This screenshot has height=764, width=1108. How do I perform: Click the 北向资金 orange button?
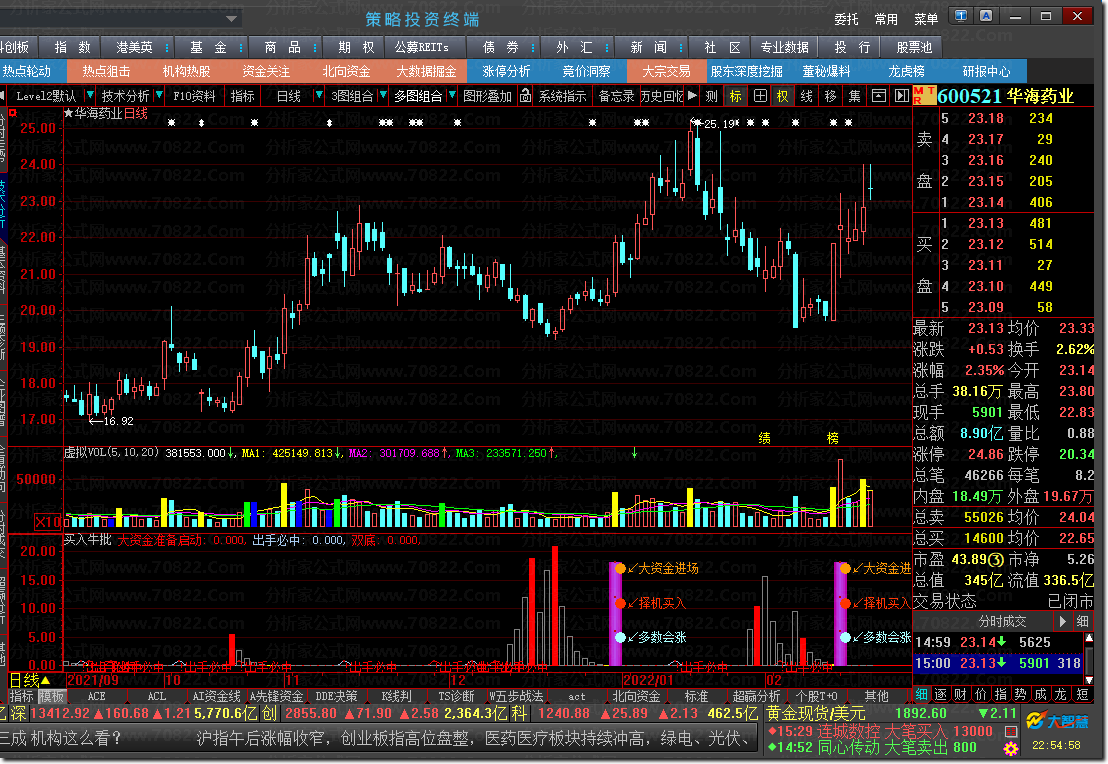(346, 71)
